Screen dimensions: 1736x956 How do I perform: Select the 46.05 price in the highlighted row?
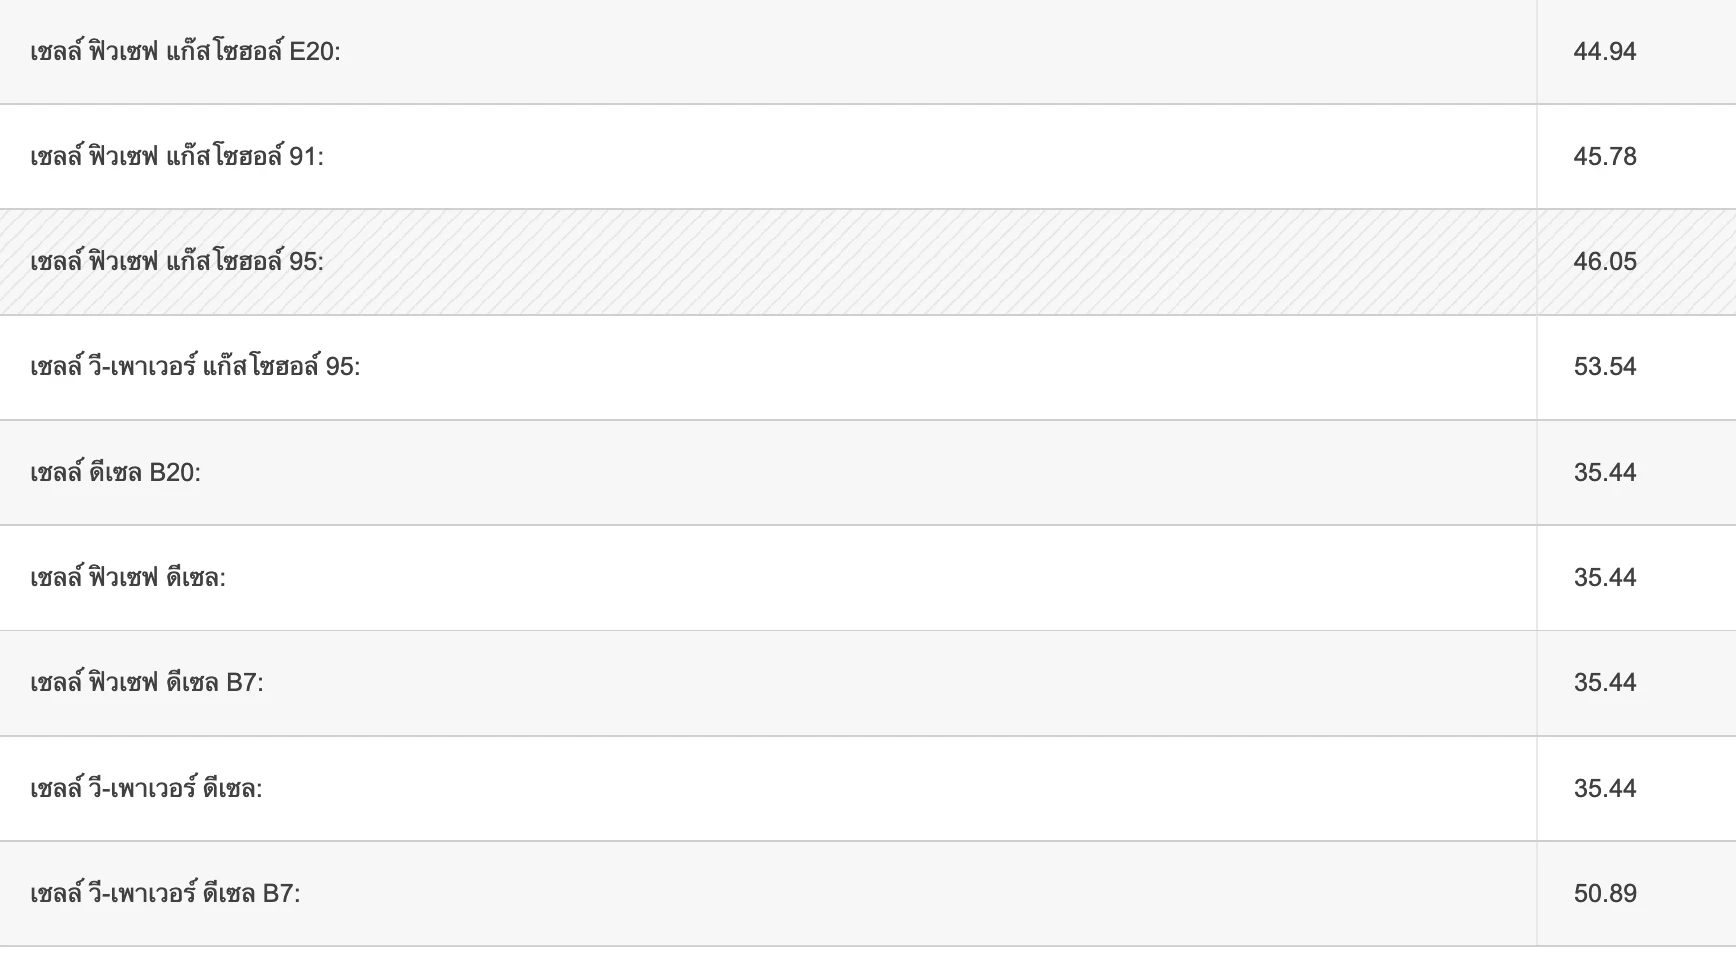1605,262
